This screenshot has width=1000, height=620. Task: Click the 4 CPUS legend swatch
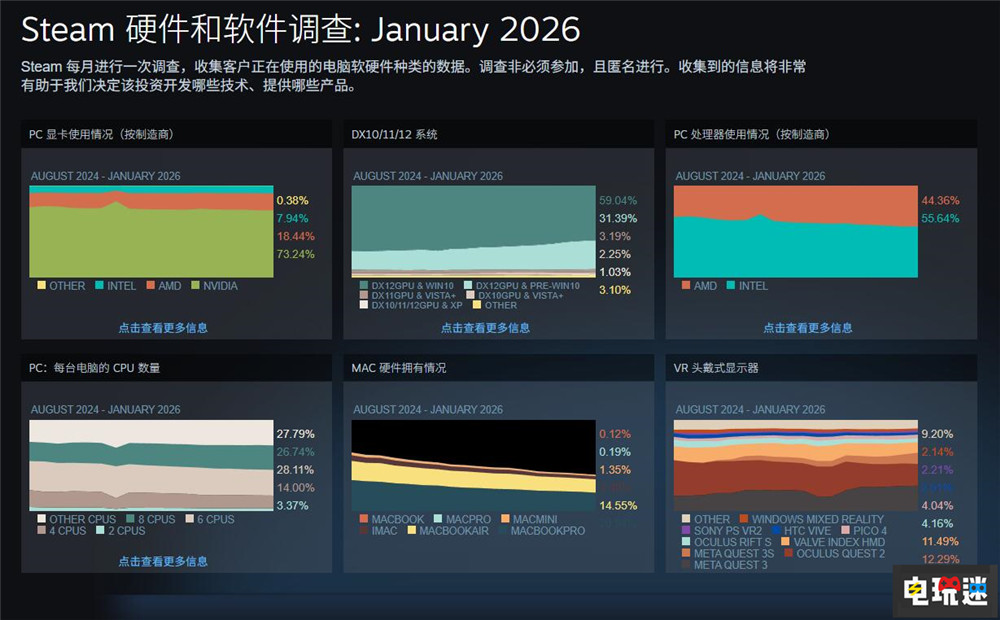point(41,530)
